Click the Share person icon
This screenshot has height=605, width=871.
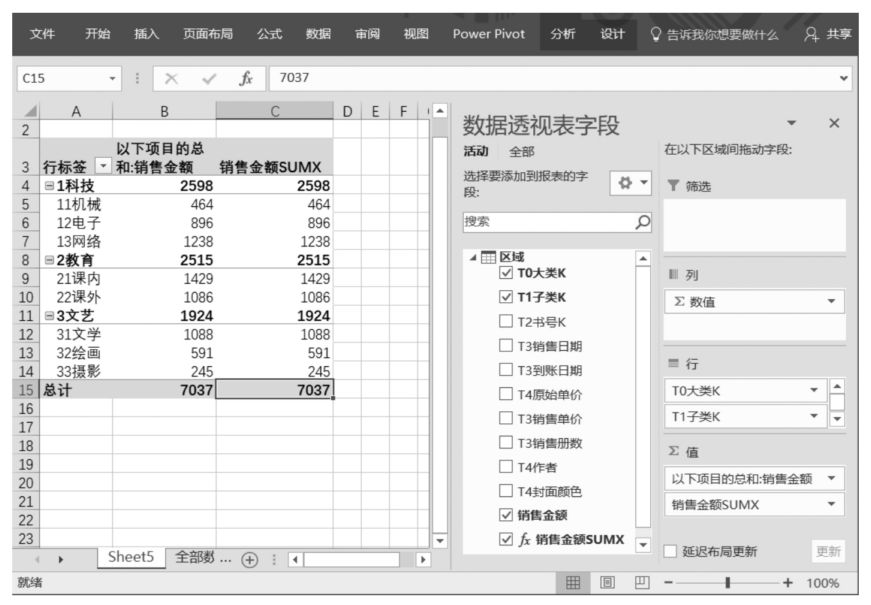pyautogui.click(x=811, y=34)
